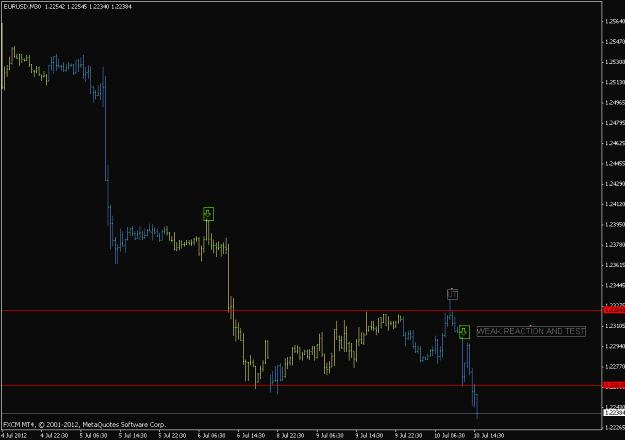
Task: Click the 1.23105 price axis label
Action: click(615, 326)
